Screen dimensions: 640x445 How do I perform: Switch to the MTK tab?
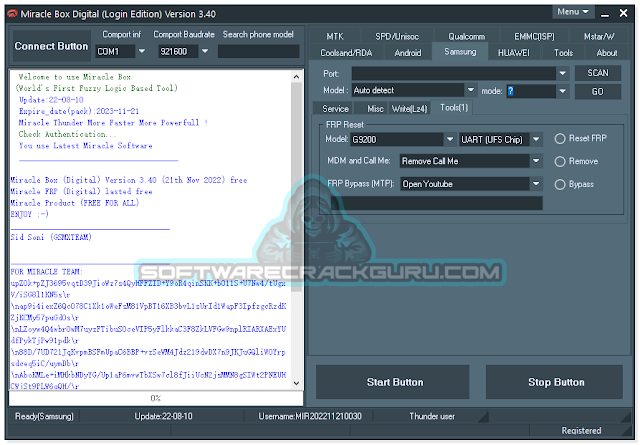(x=335, y=36)
